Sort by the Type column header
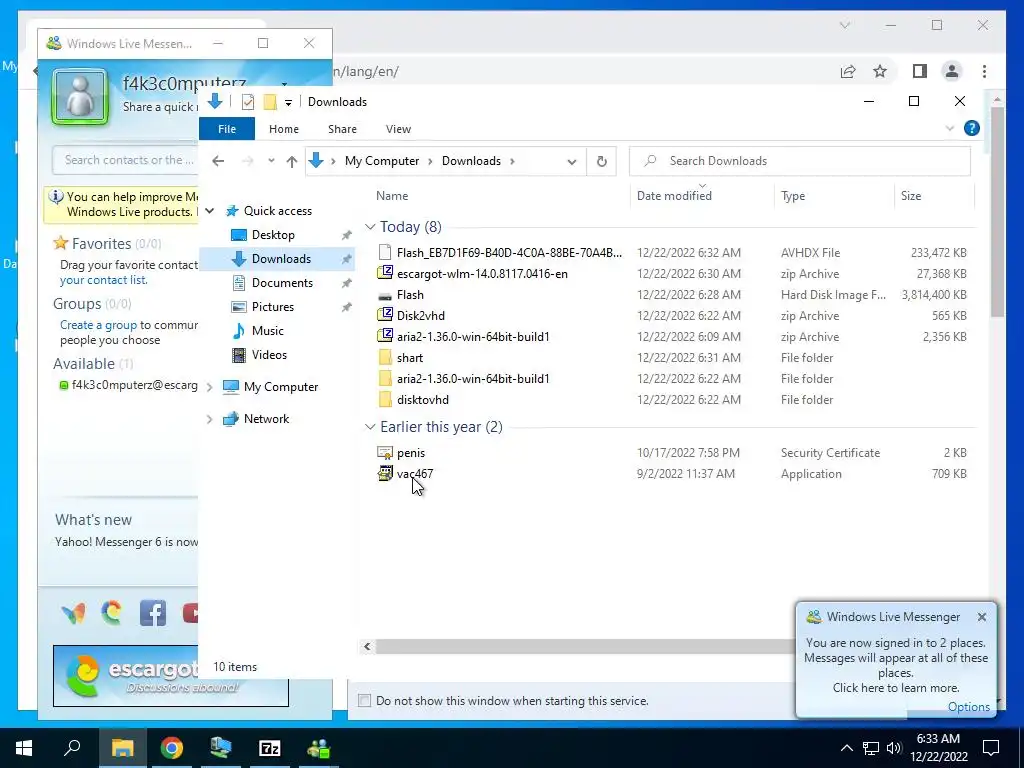The width and height of the screenshot is (1024, 768). tap(793, 195)
